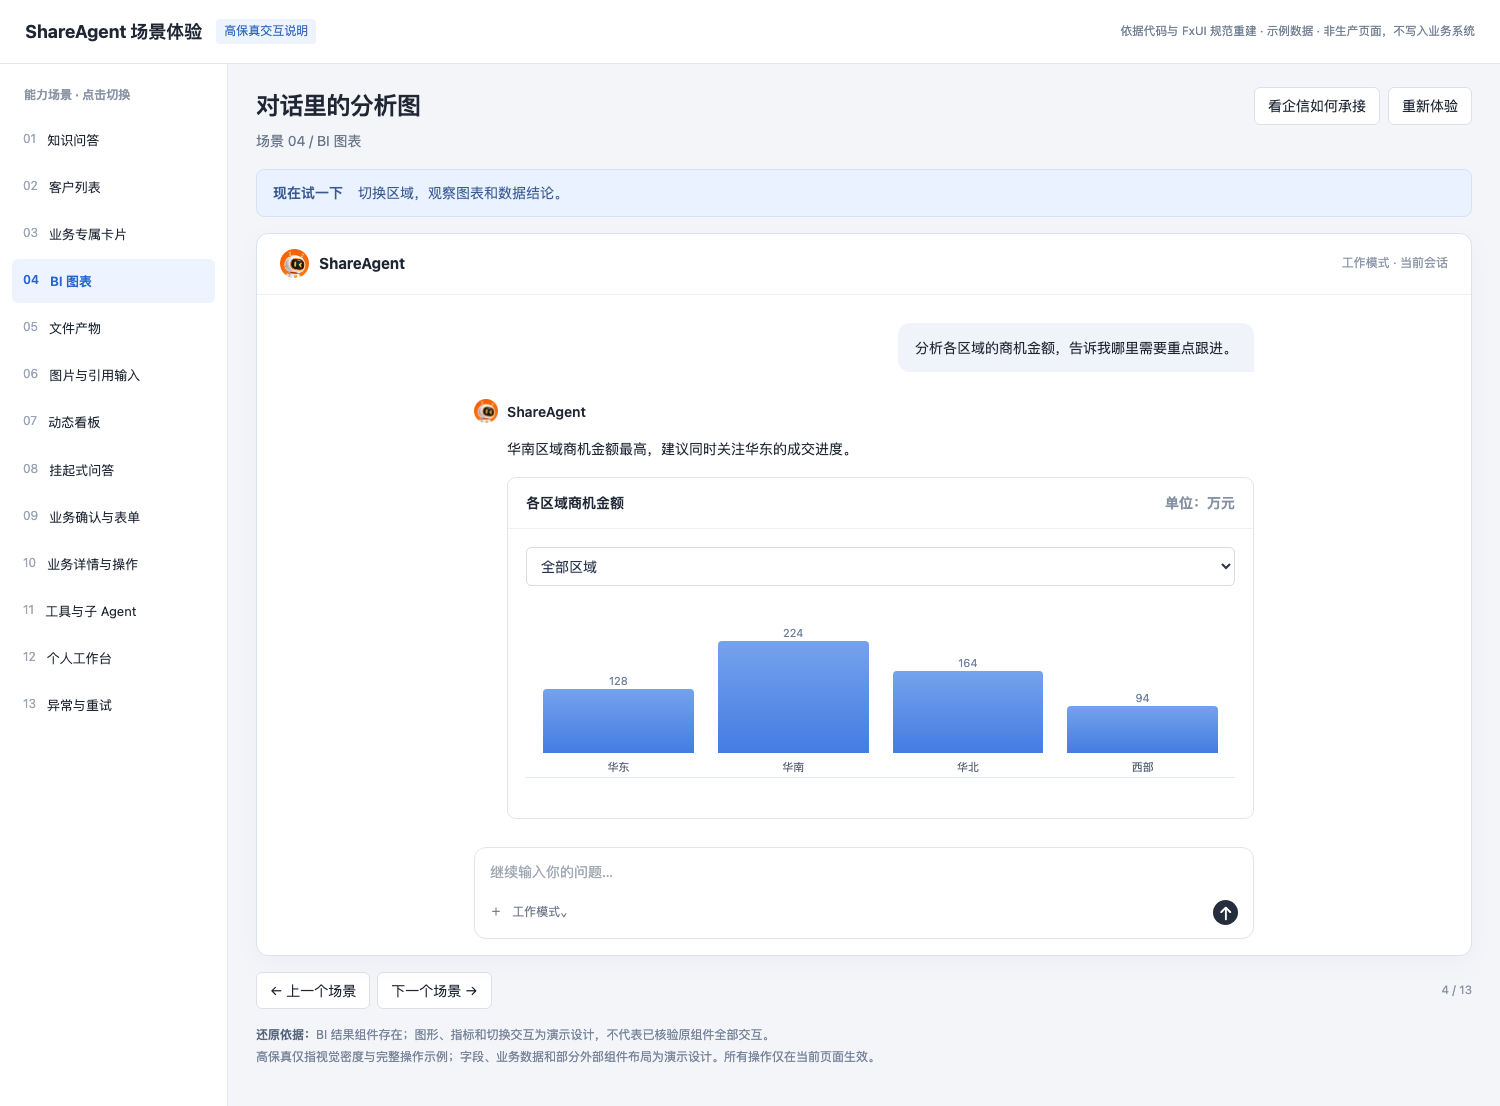Screen dimensions: 1500x1106
Task: Go to 下一个场景
Action: [x=434, y=991]
